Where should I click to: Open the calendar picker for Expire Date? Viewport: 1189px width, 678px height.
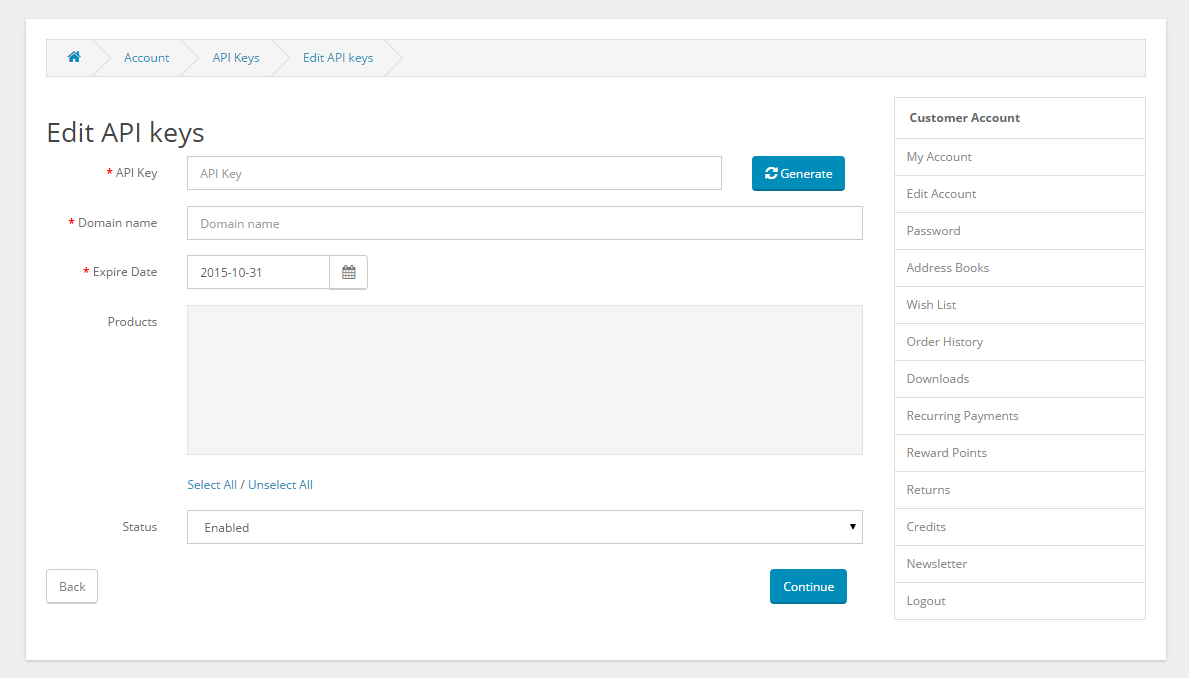pyautogui.click(x=348, y=271)
